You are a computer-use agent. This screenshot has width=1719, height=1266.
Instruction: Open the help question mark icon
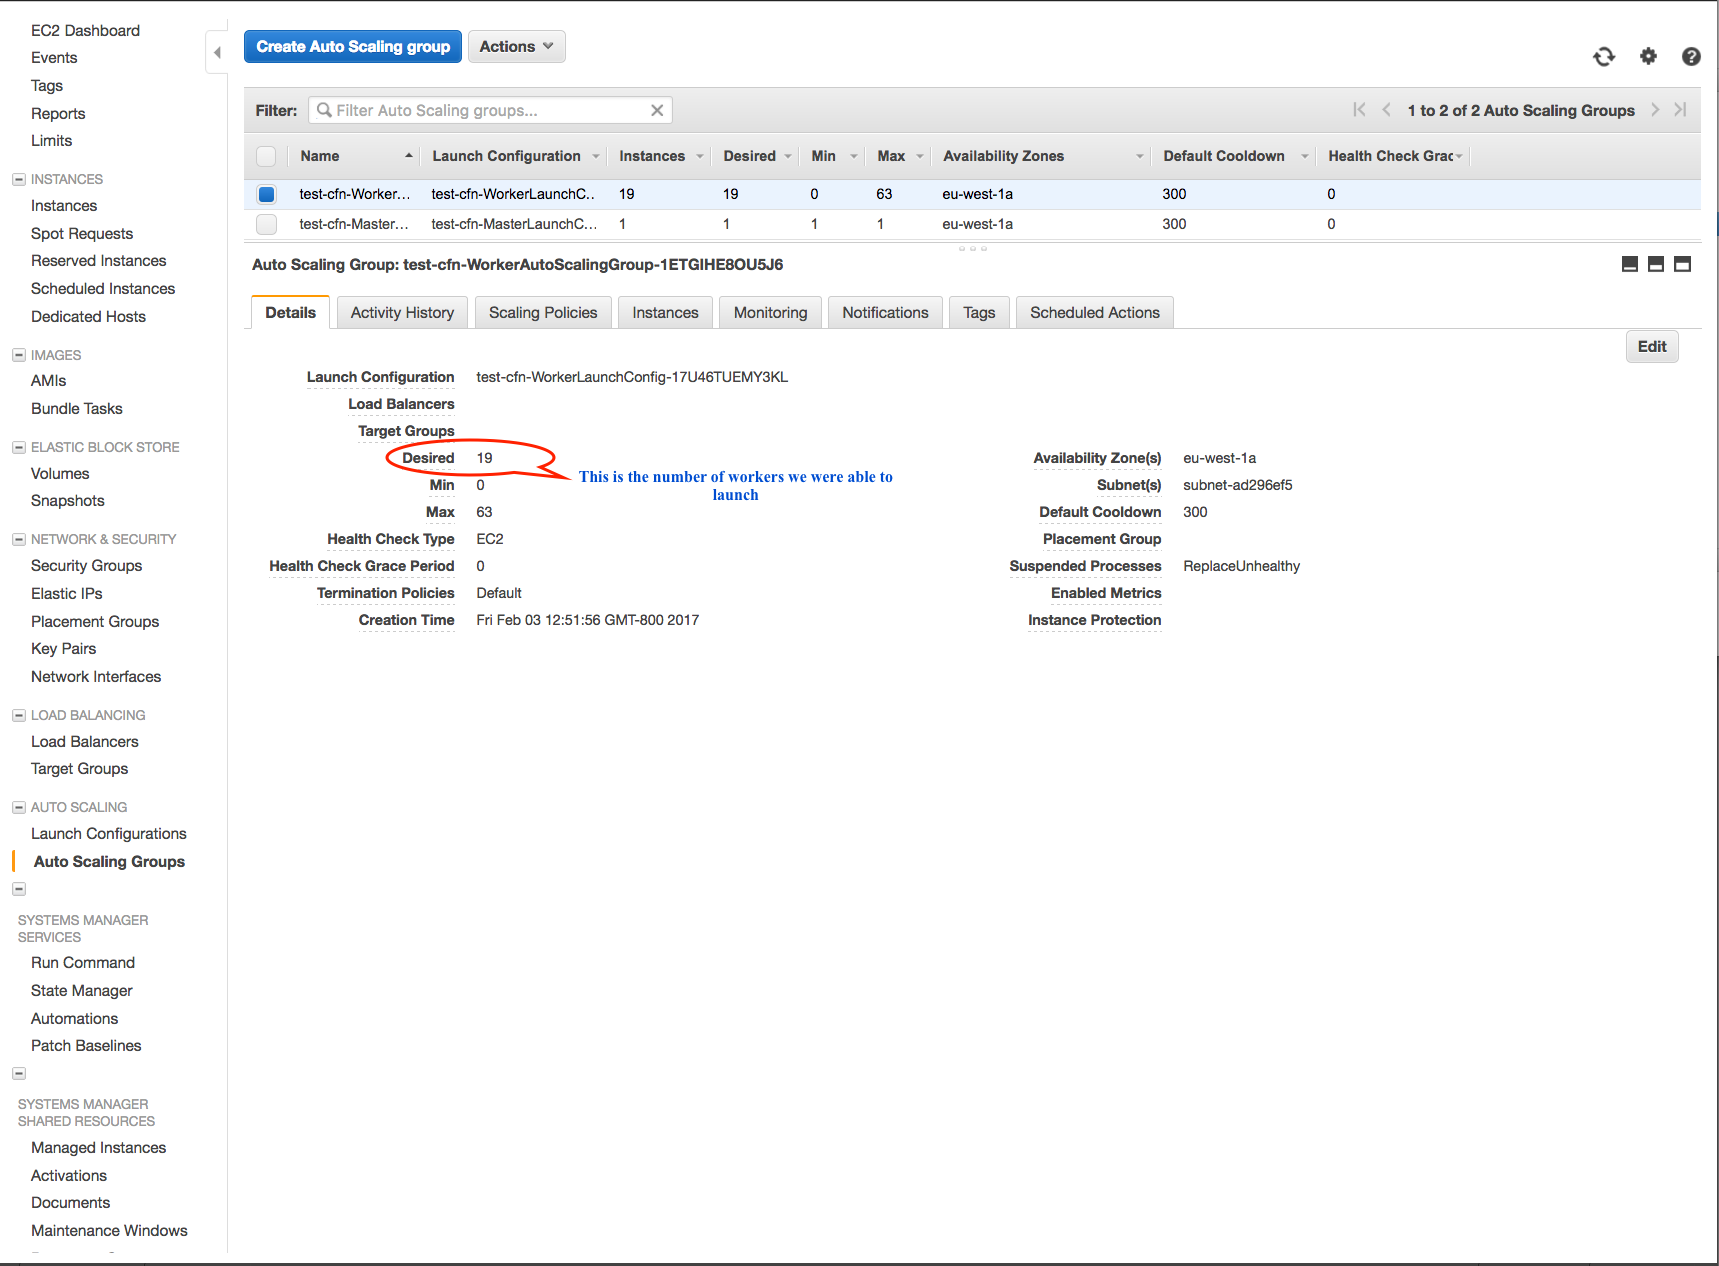[x=1691, y=57]
